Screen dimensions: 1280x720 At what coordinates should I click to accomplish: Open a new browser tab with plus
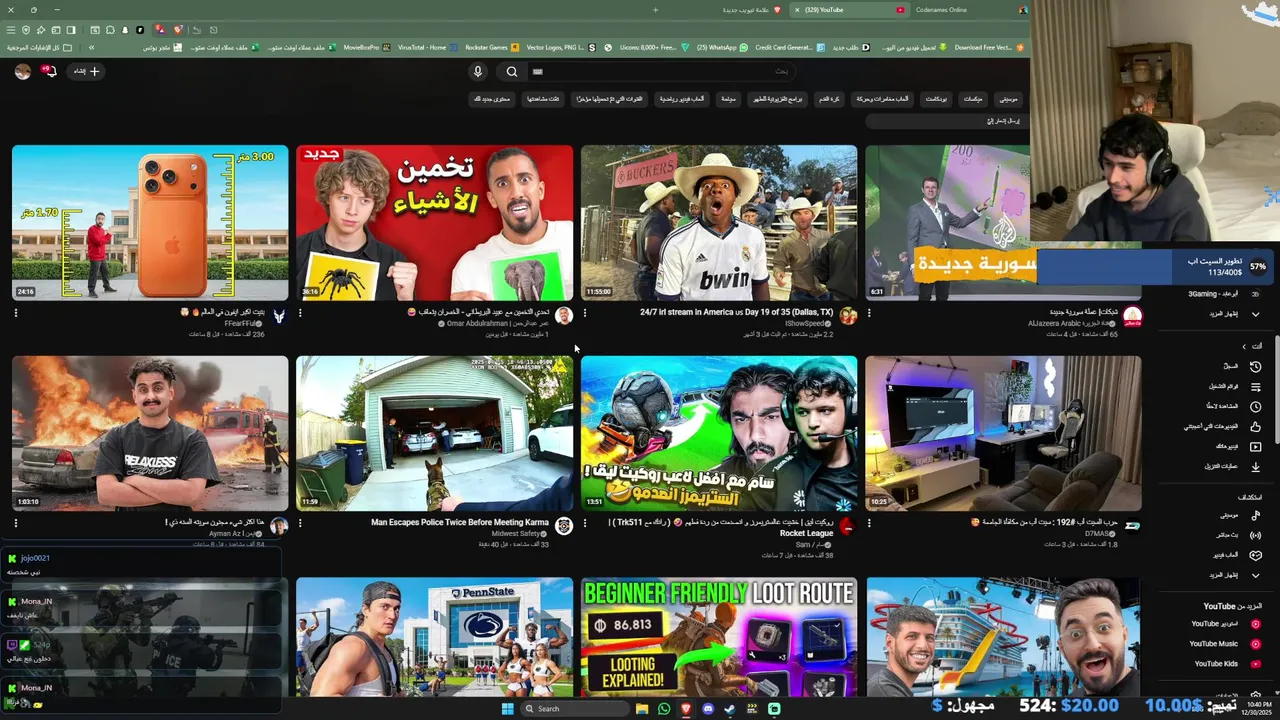(x=655, y=10)
